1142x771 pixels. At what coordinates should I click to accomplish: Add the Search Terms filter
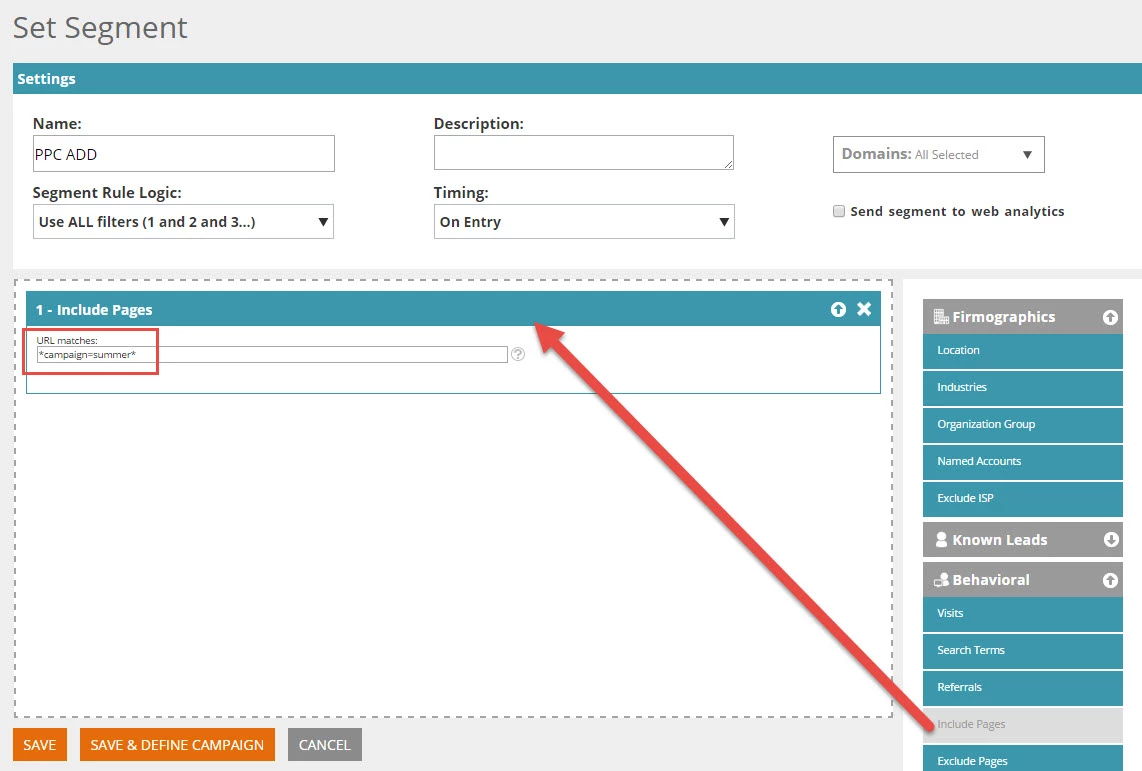click(1023, 651)
